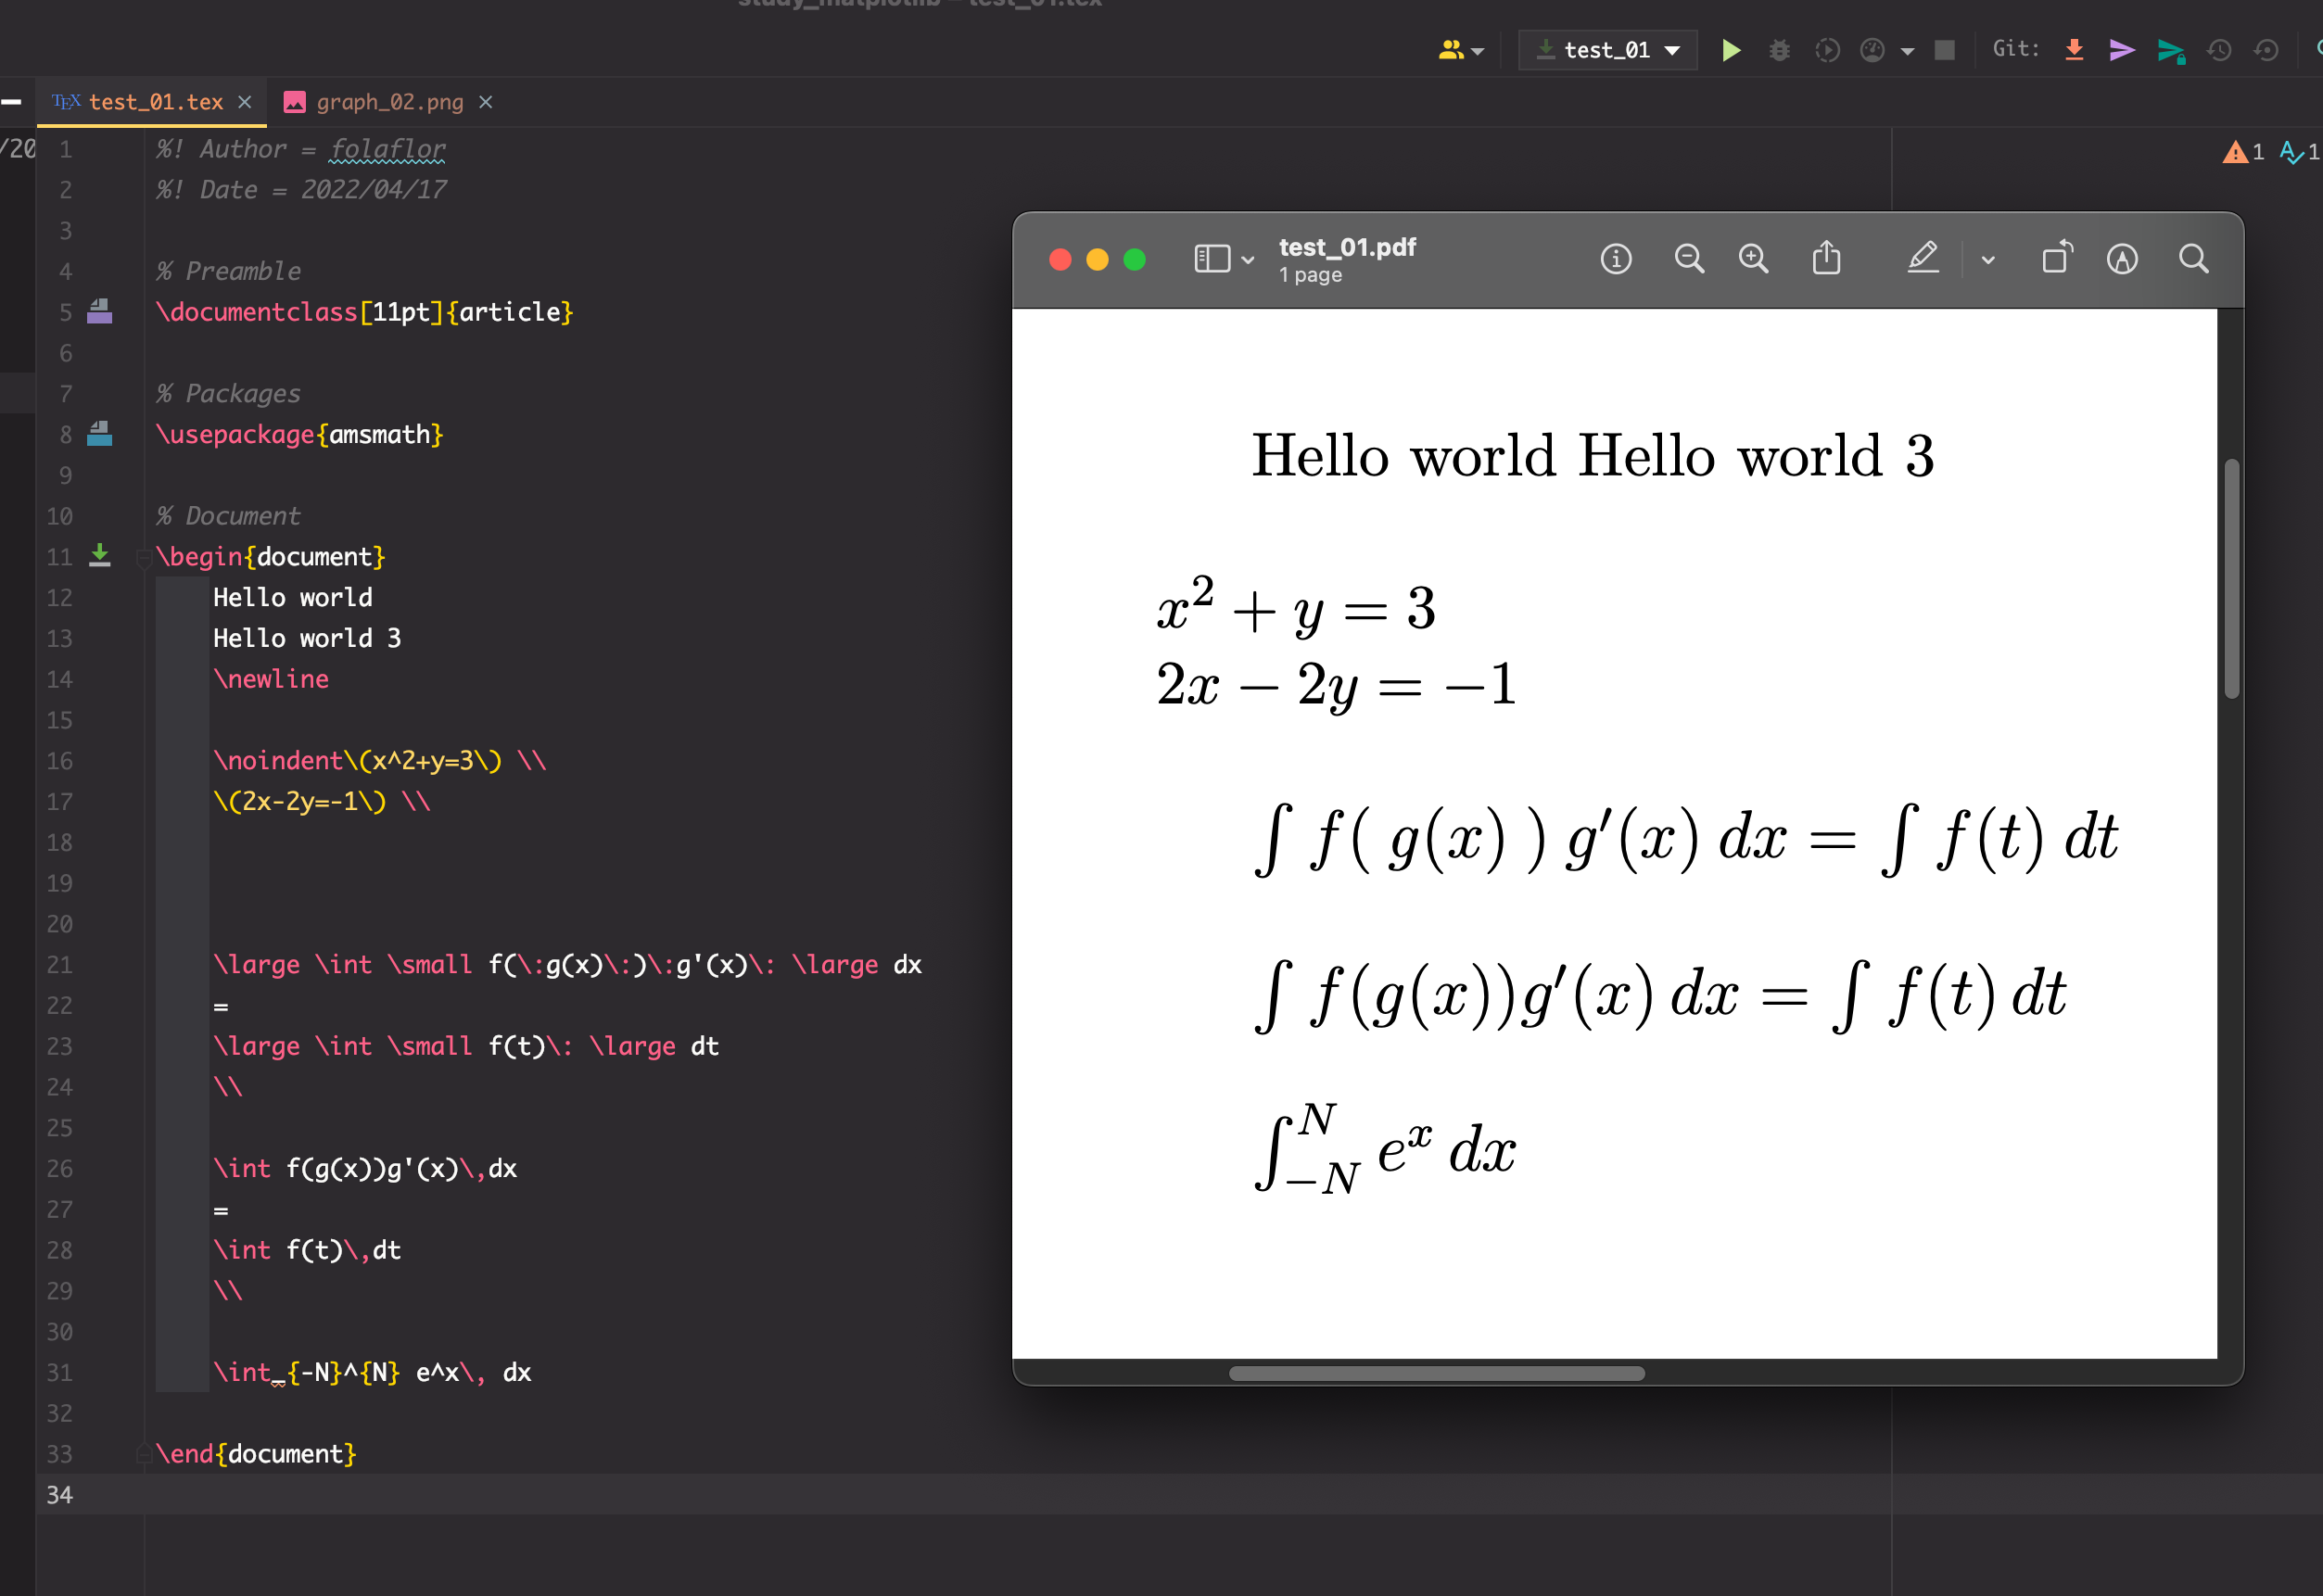Zoom in on the test_01.pdf preview
Image resolution: width=2323 pixels, height=1596 pixels.
coord(1753,259)
